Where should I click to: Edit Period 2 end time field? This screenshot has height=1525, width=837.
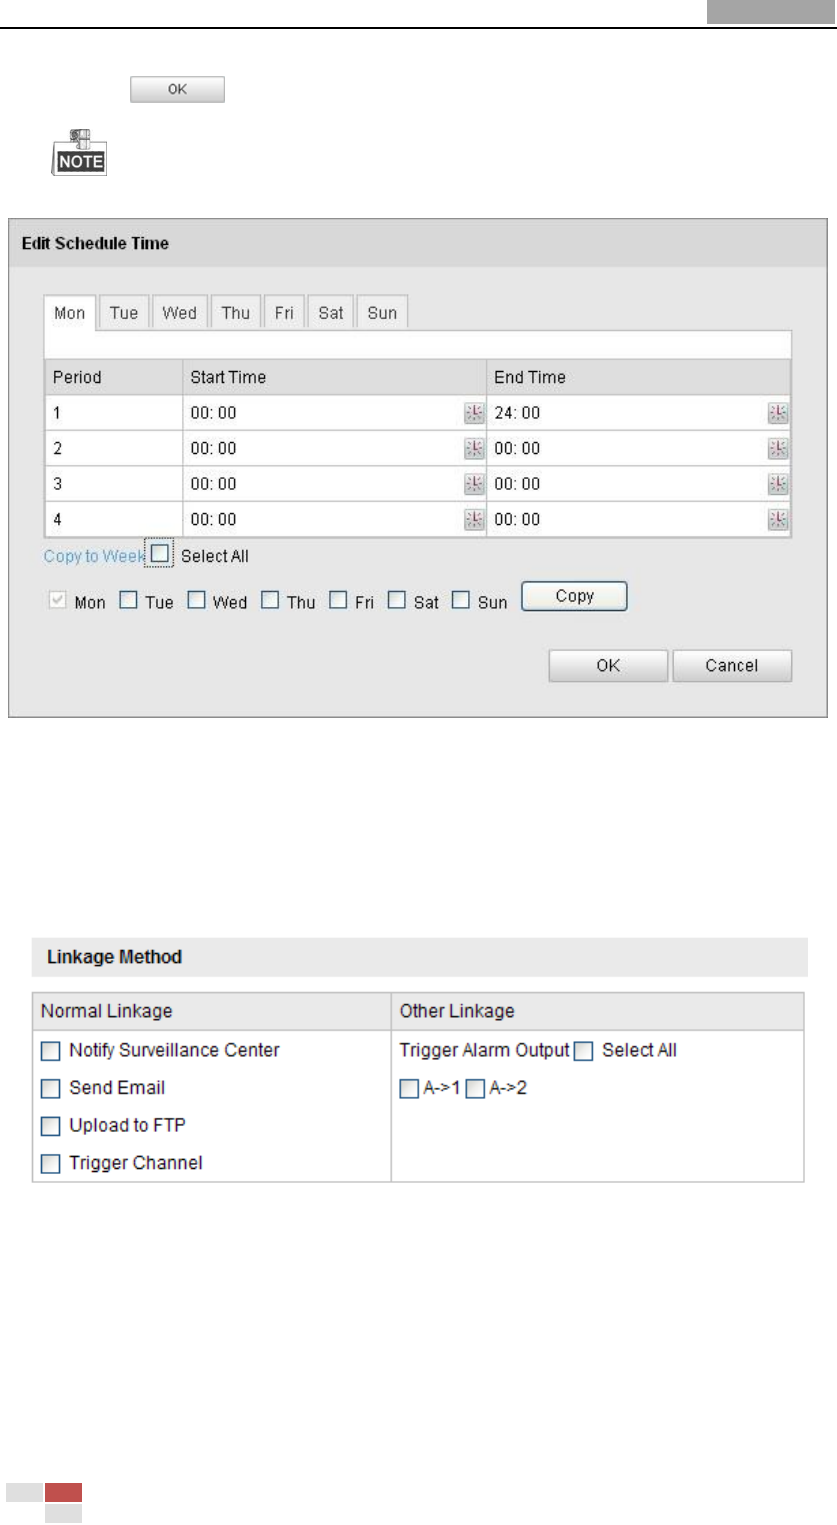[638, 449]
